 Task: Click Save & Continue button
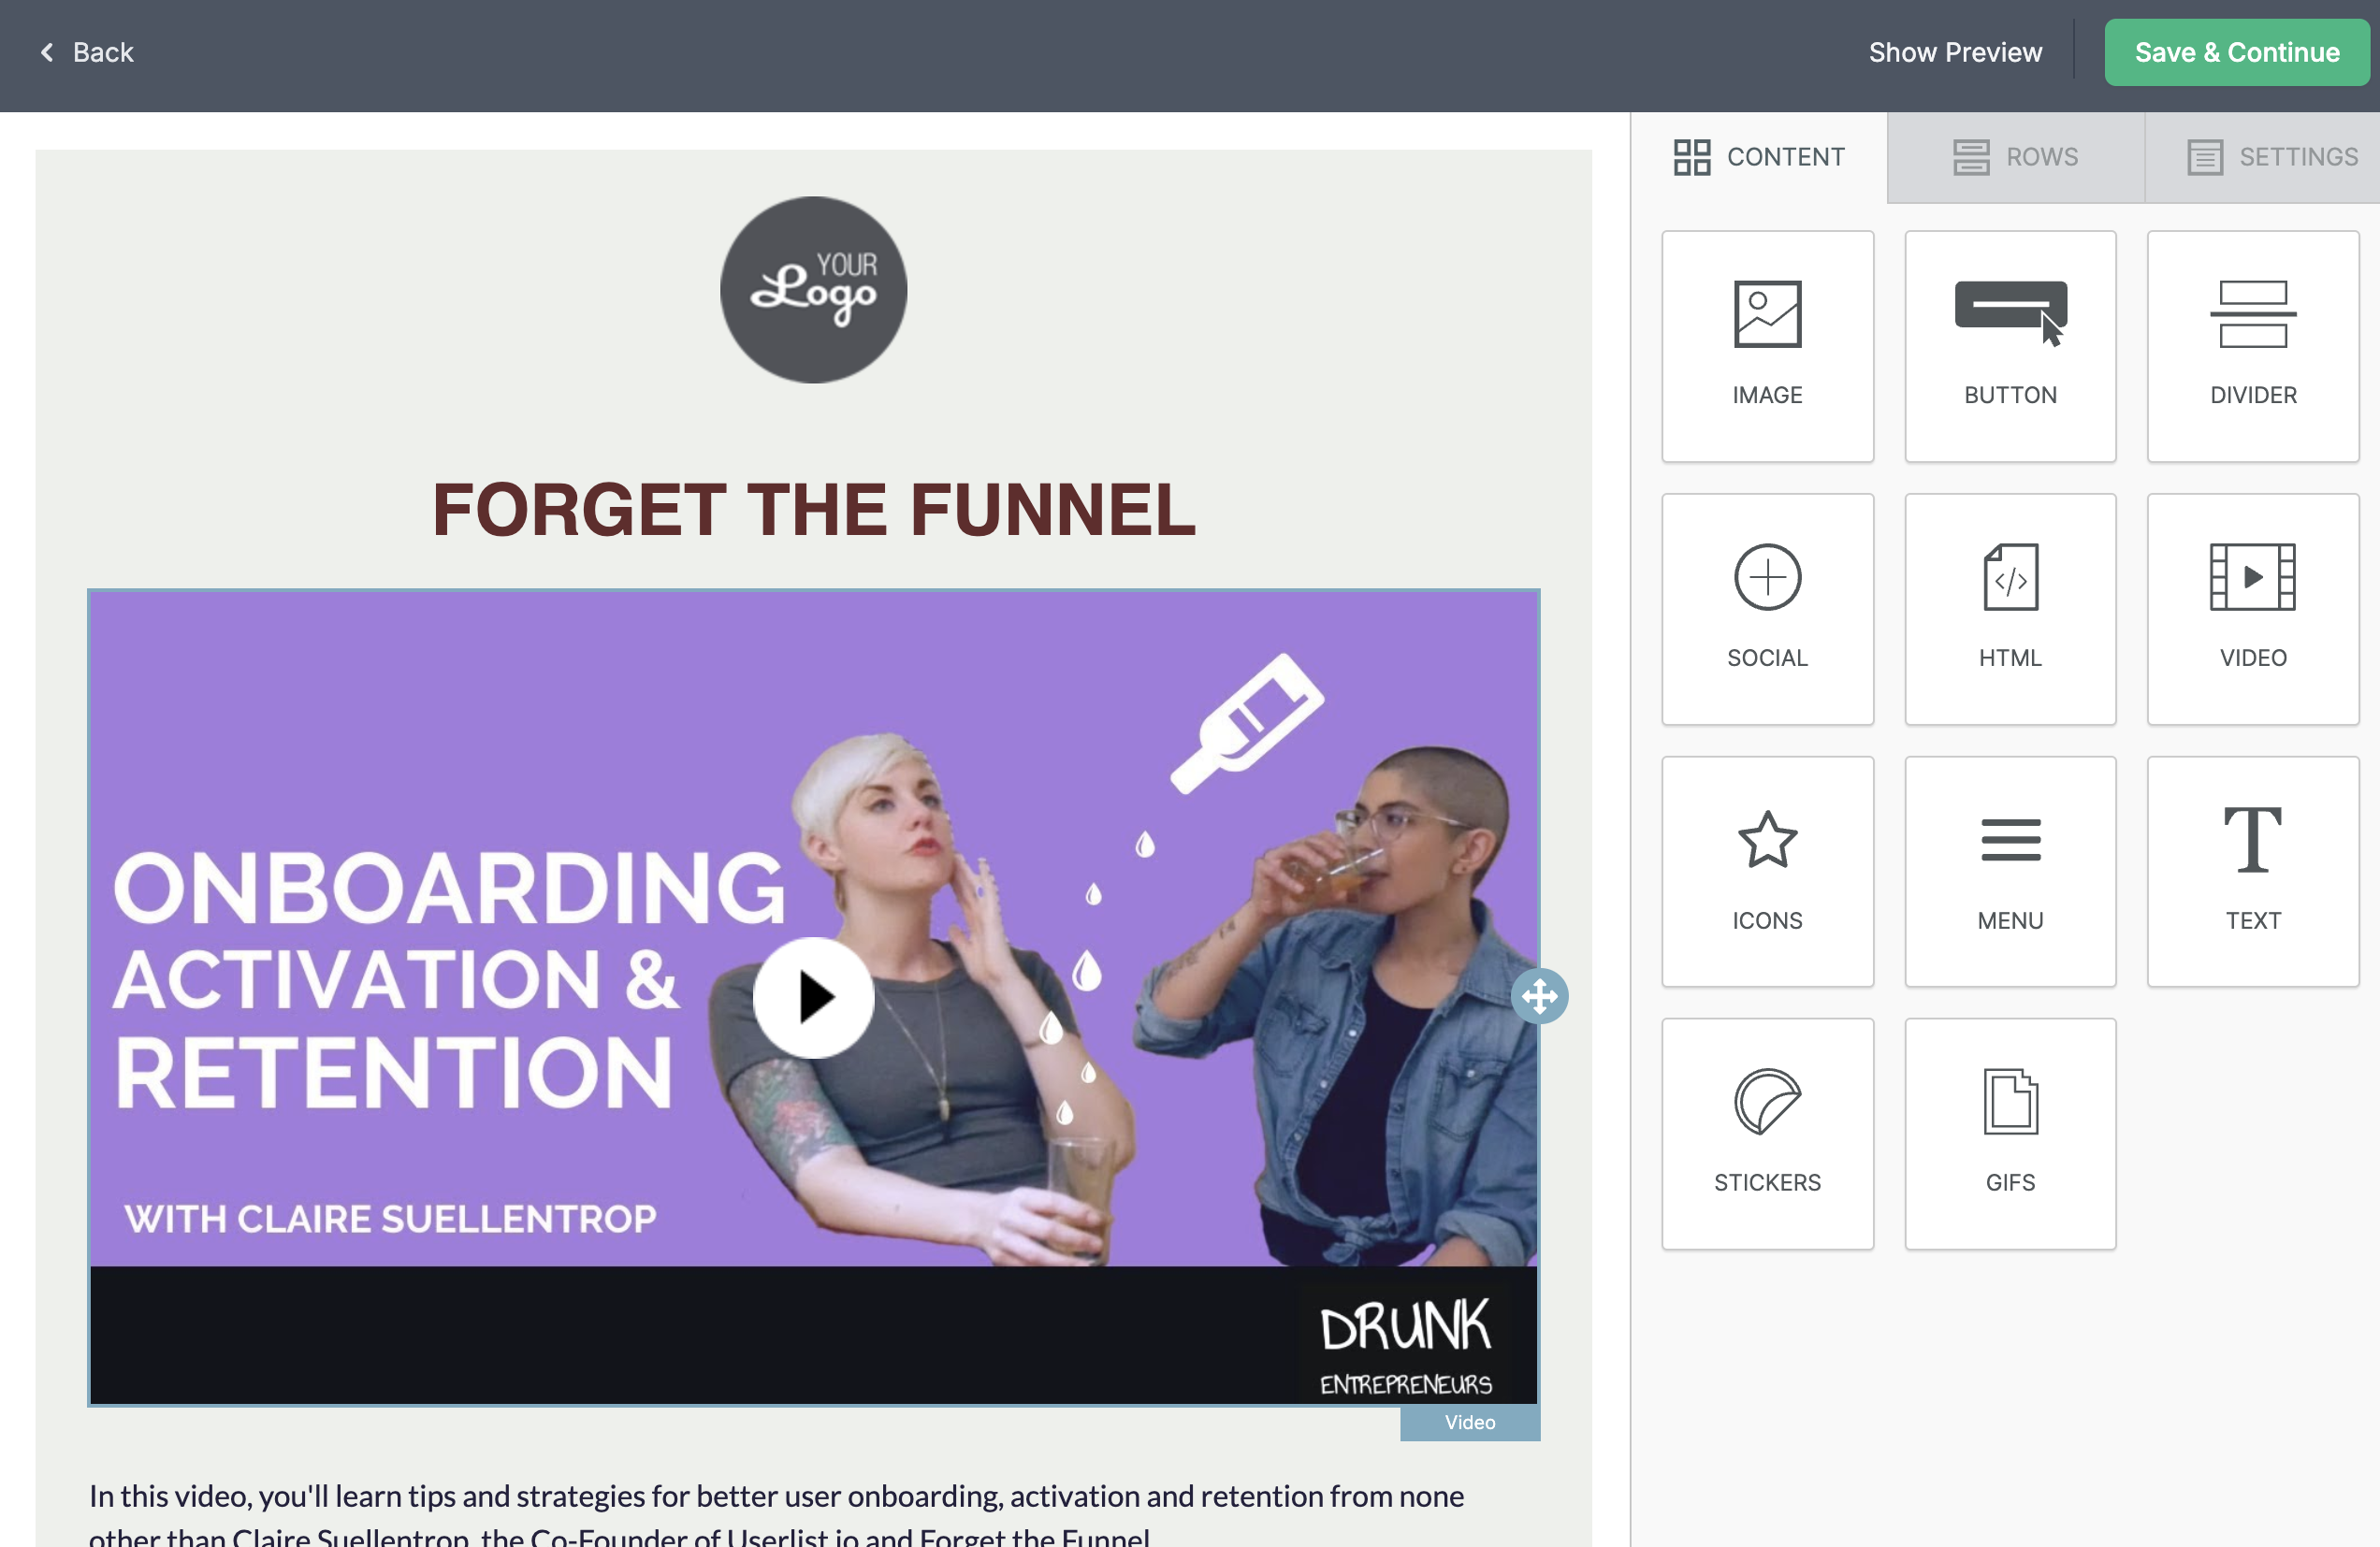(x=2236, y=52)
